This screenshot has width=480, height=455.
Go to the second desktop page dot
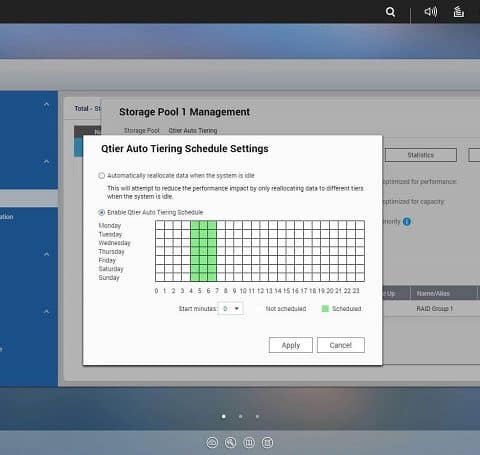241,416
